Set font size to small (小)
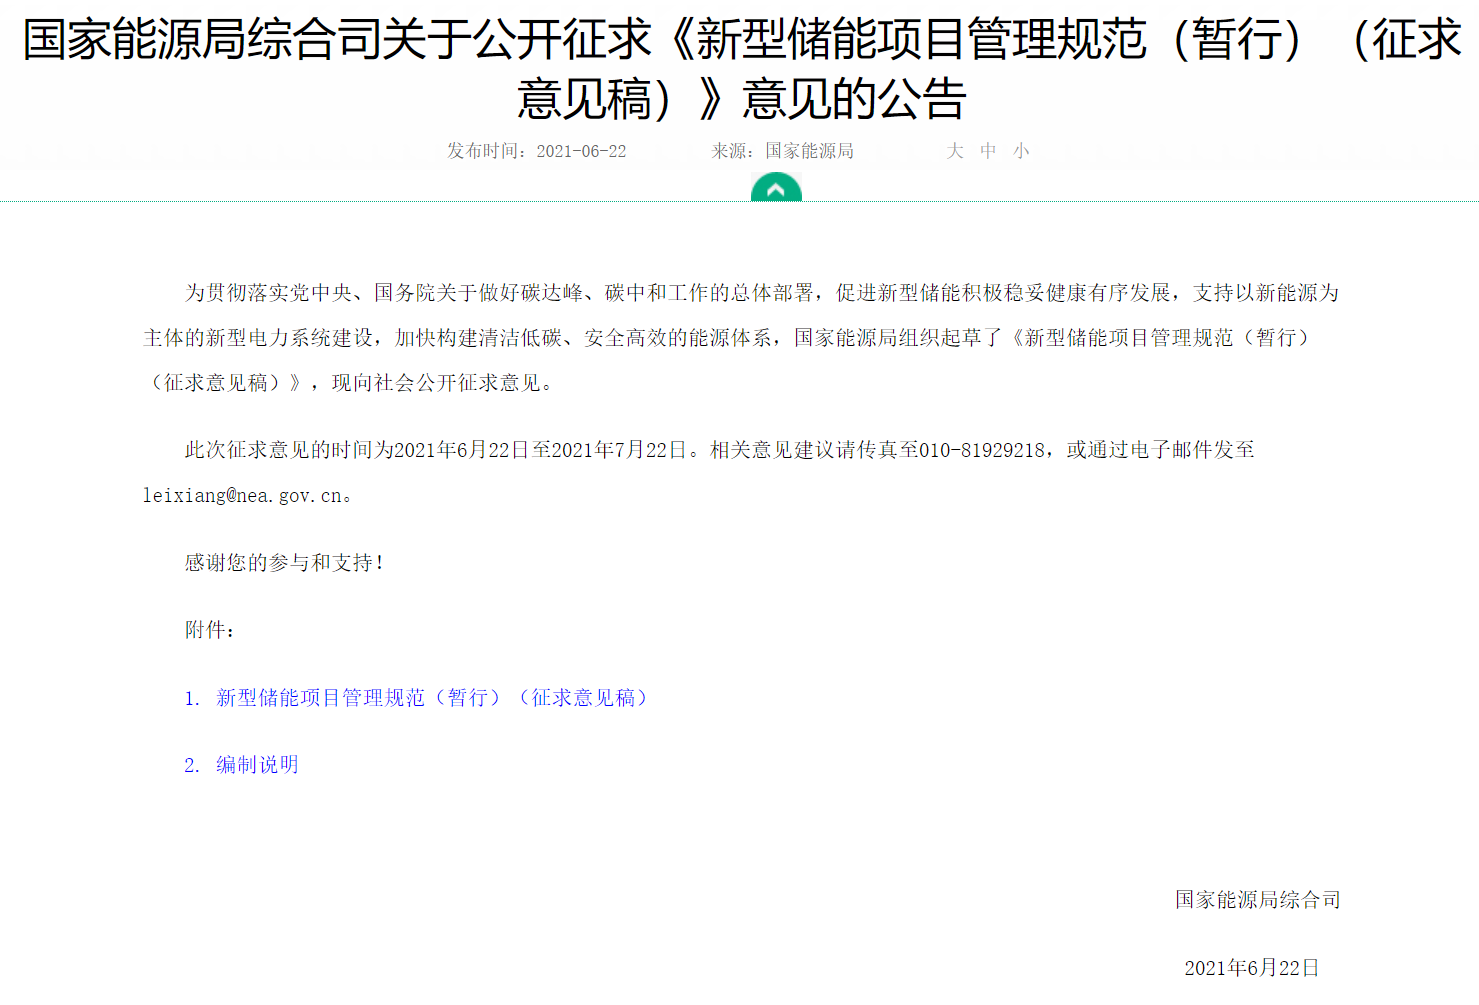This screenshot has height=1005, width=1479. [1021, 151]
